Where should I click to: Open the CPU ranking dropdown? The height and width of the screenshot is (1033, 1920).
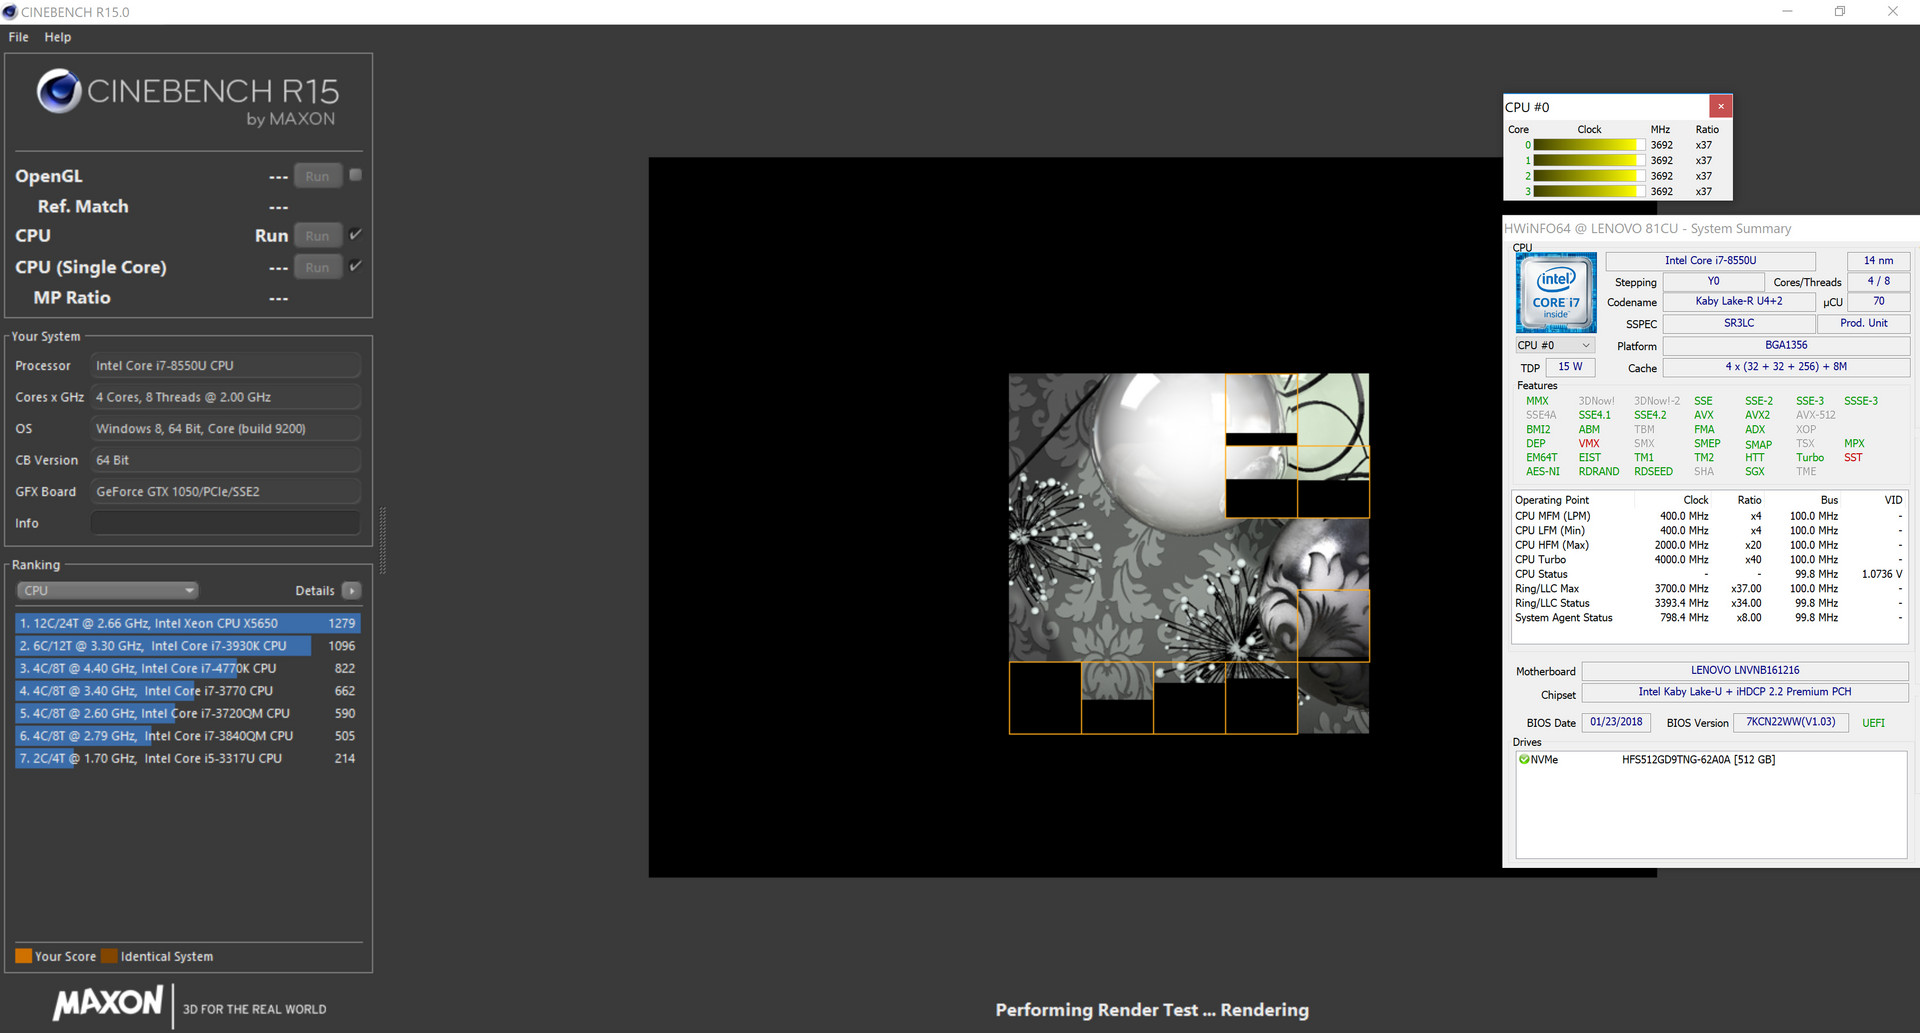tap(107, 591)
